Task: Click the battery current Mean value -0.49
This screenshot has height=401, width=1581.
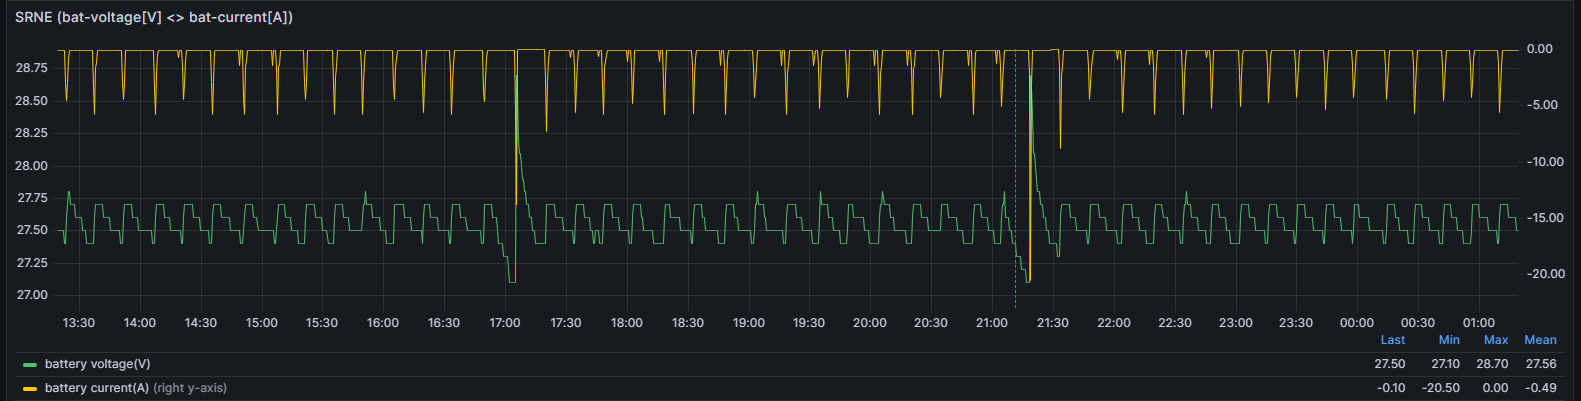Action: tap(1541, 388)
